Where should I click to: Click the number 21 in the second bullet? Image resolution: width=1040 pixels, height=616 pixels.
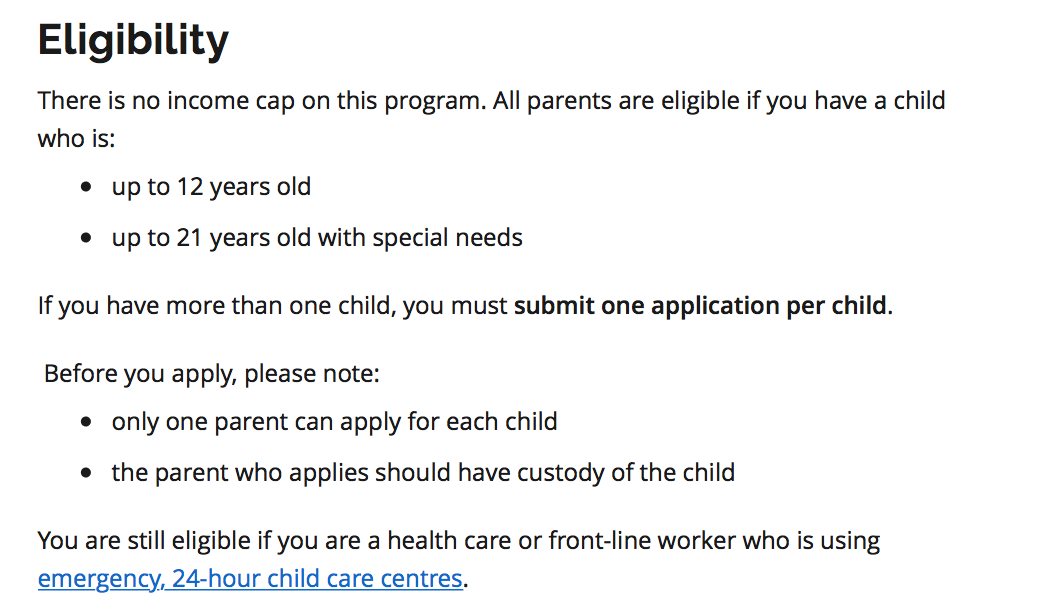(x=190, y=238)
